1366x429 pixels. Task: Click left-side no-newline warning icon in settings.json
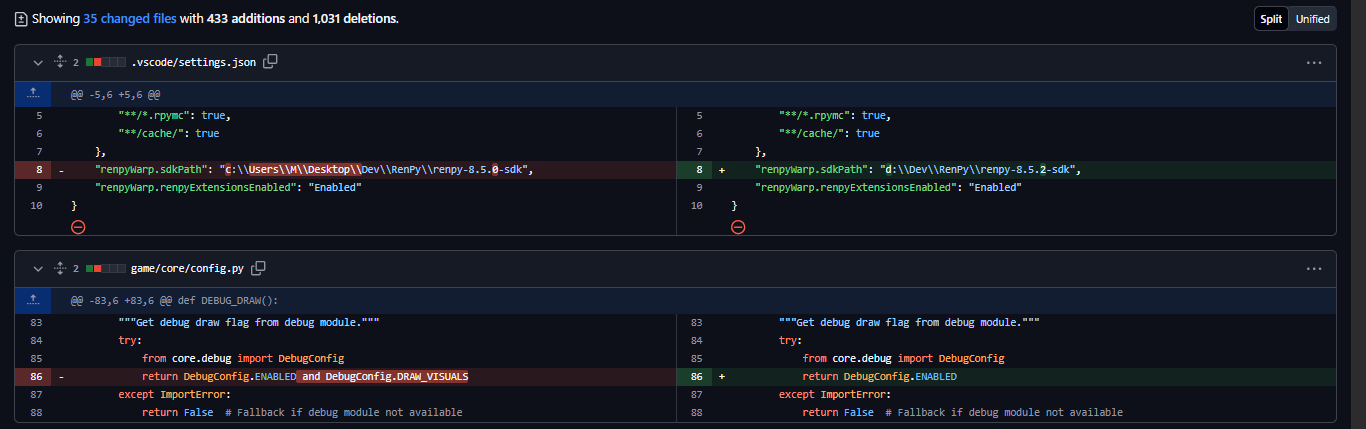point(78,227)
